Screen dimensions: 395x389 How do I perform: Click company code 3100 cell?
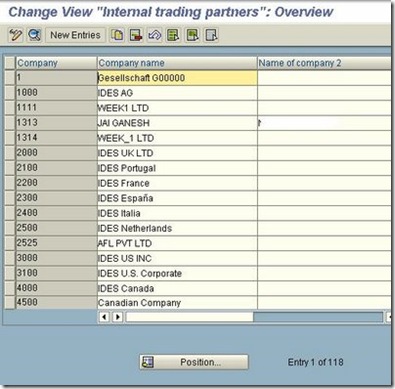click(56, 273)
